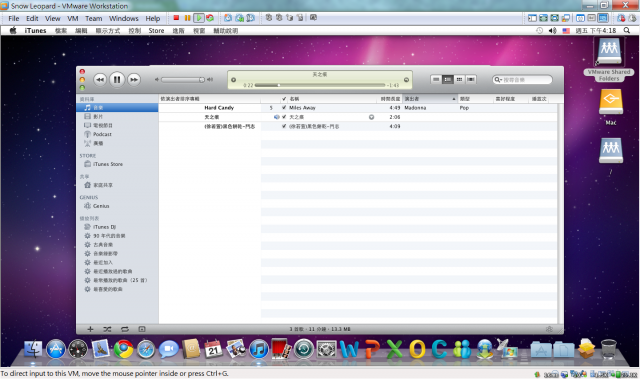
Task: Click the album-by-artist column header
Action: (x=209, y=99)
